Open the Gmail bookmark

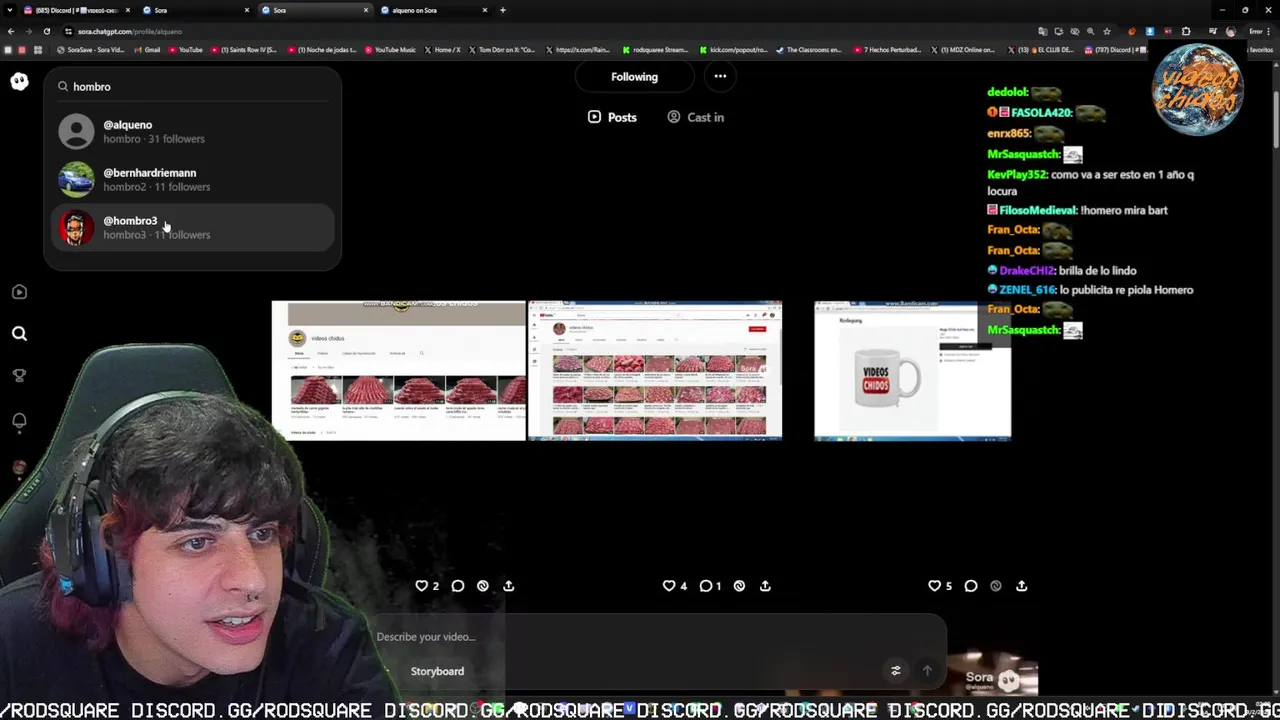[147, 50]
